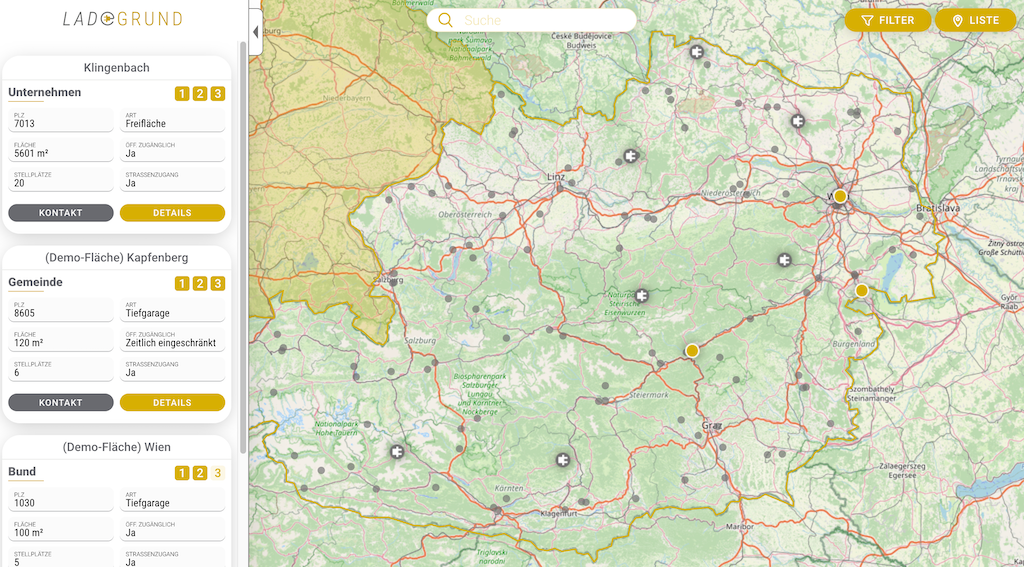Click badge 2 on Klingenbach card
1024x567 pixels.
200,93
